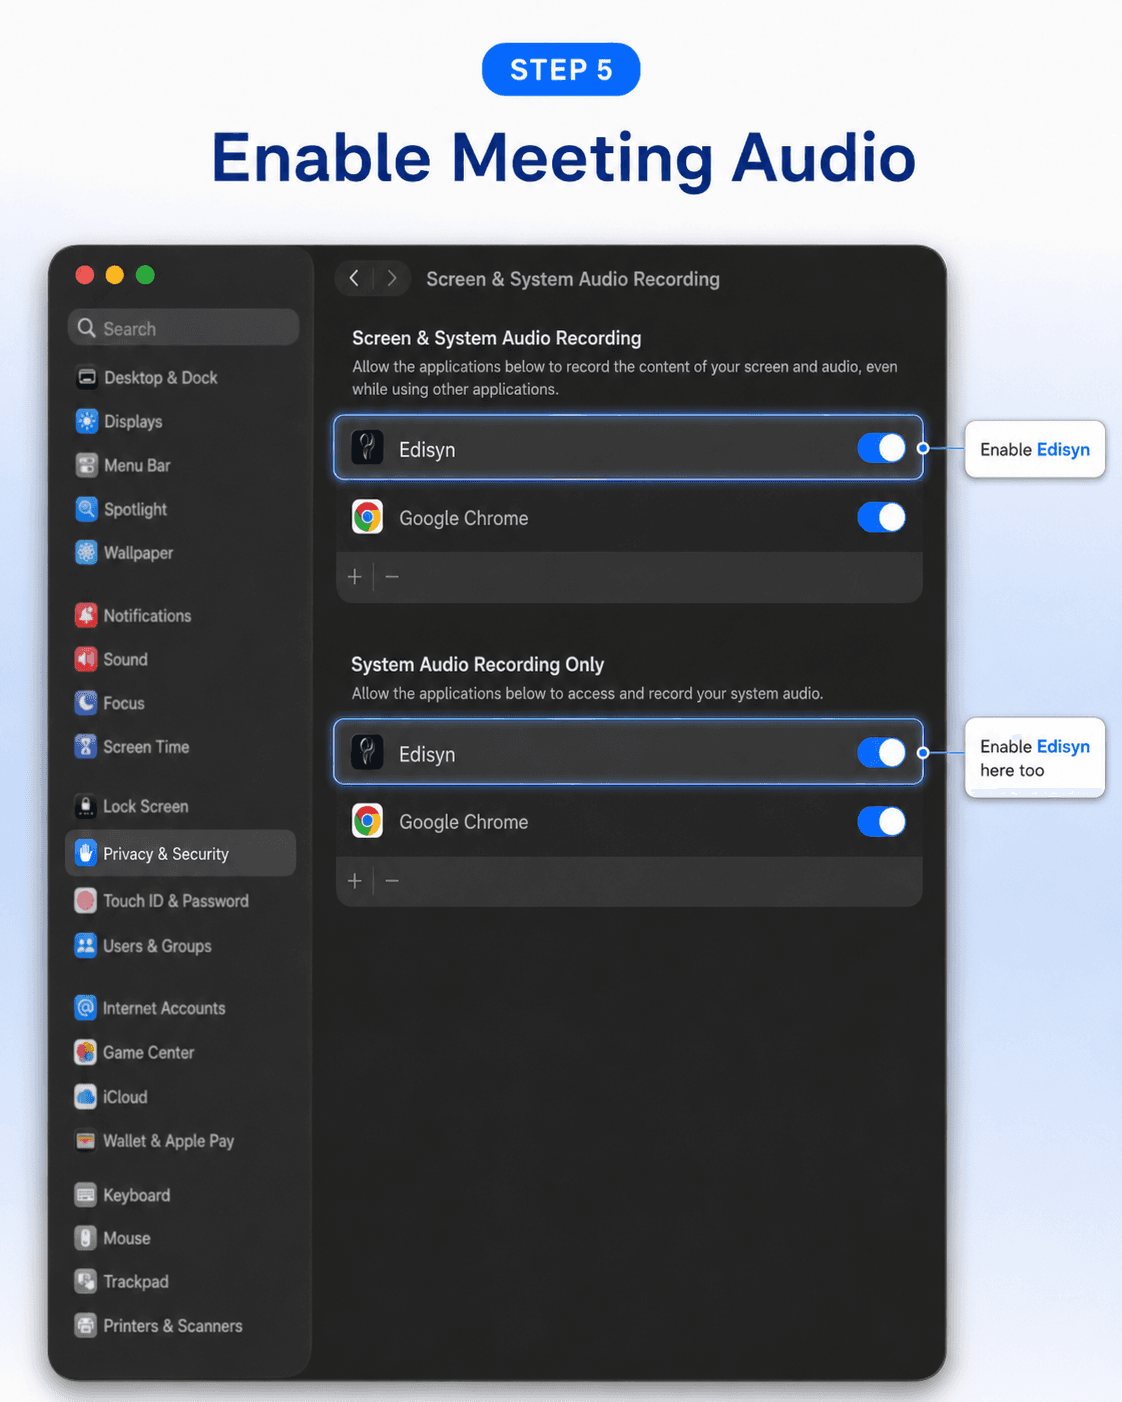Screen dimensions: 1122x1402
Task: Toggle Edisyn switch under Screen & System Audio Recording
Action: pyautogui.click(x=881, y=448)
